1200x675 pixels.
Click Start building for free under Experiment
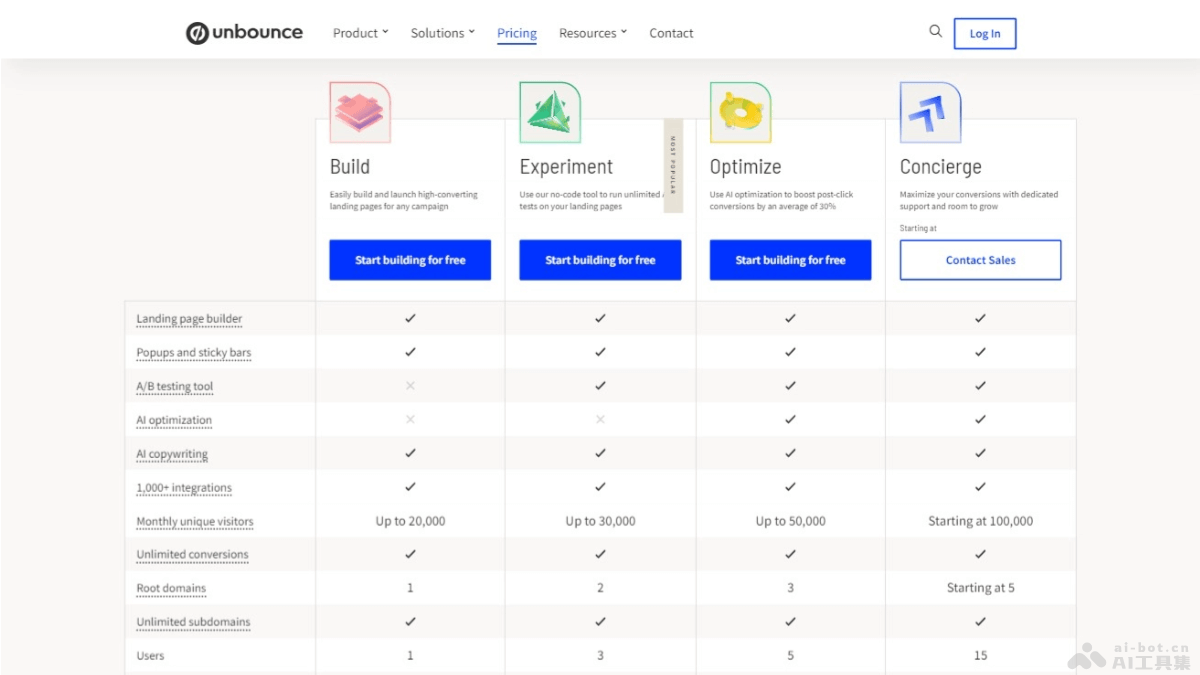600,259
